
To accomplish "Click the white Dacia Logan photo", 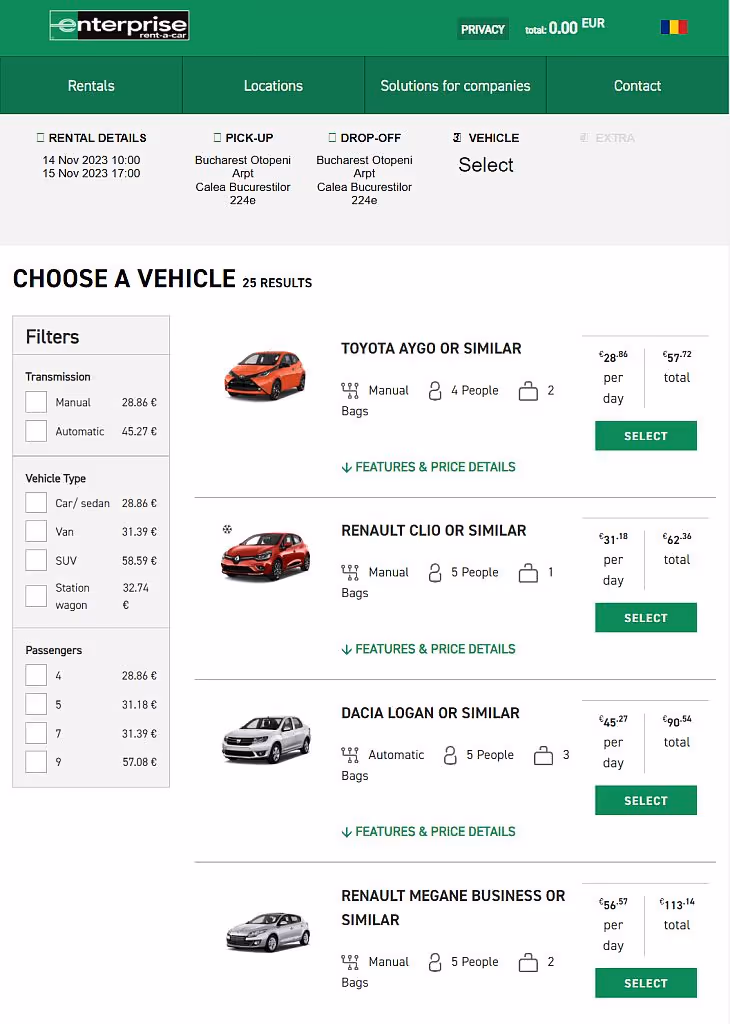I will pyautogui.click(x=266, y=739).
